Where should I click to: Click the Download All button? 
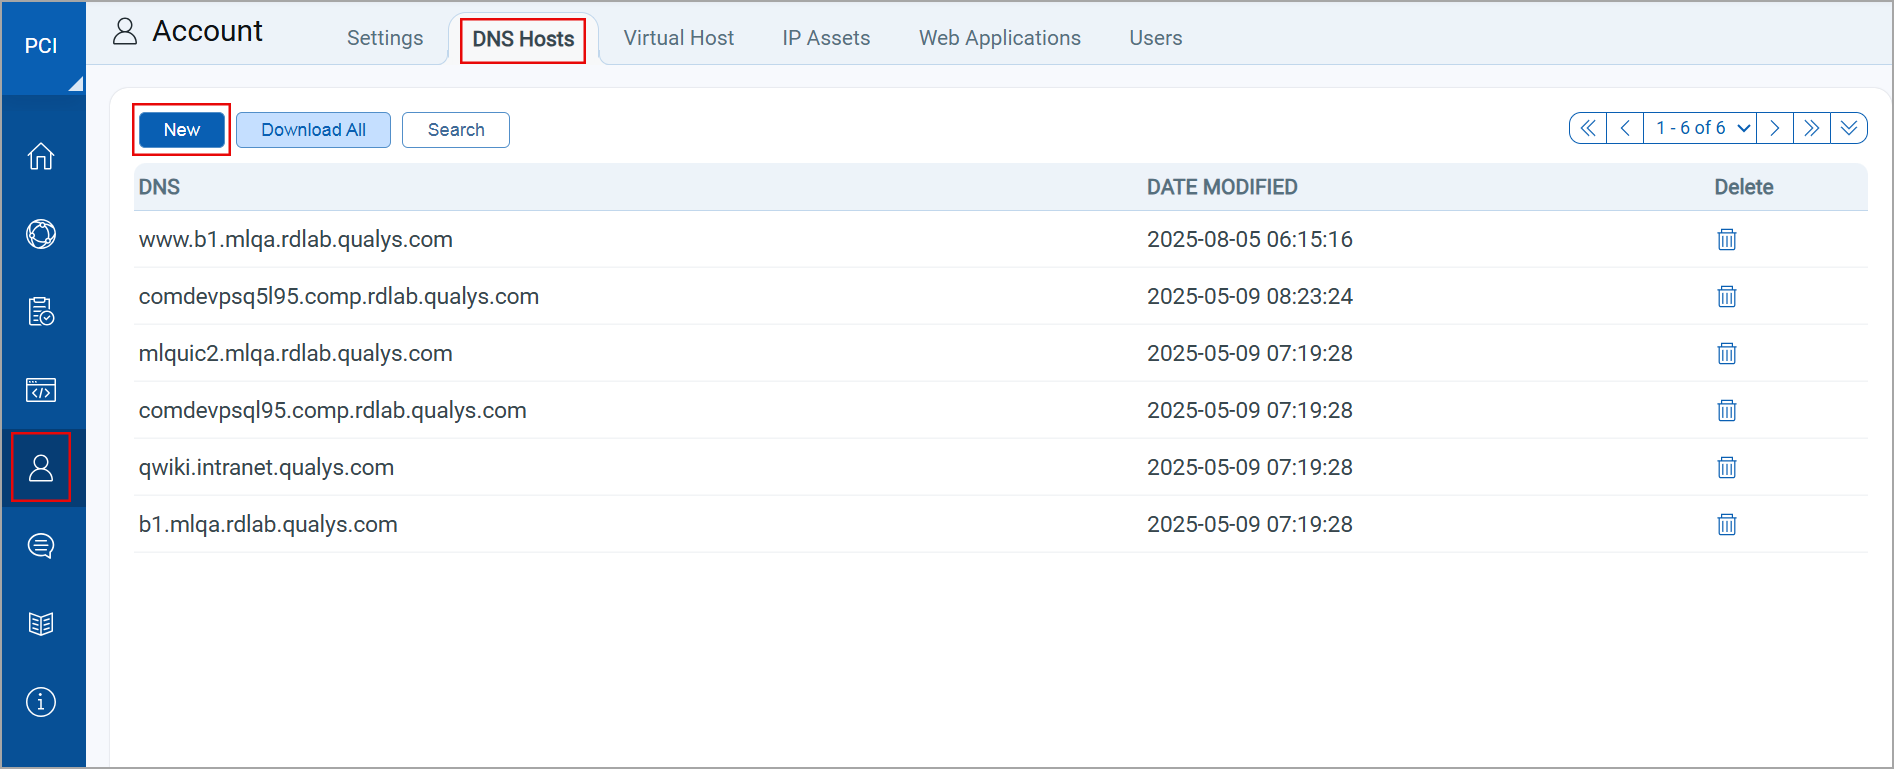pos(313,130)
